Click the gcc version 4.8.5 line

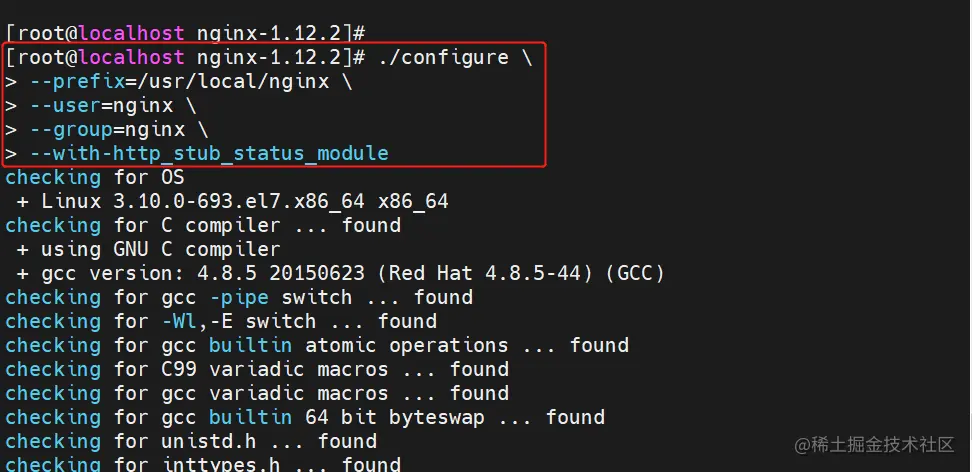pos(341,273)
